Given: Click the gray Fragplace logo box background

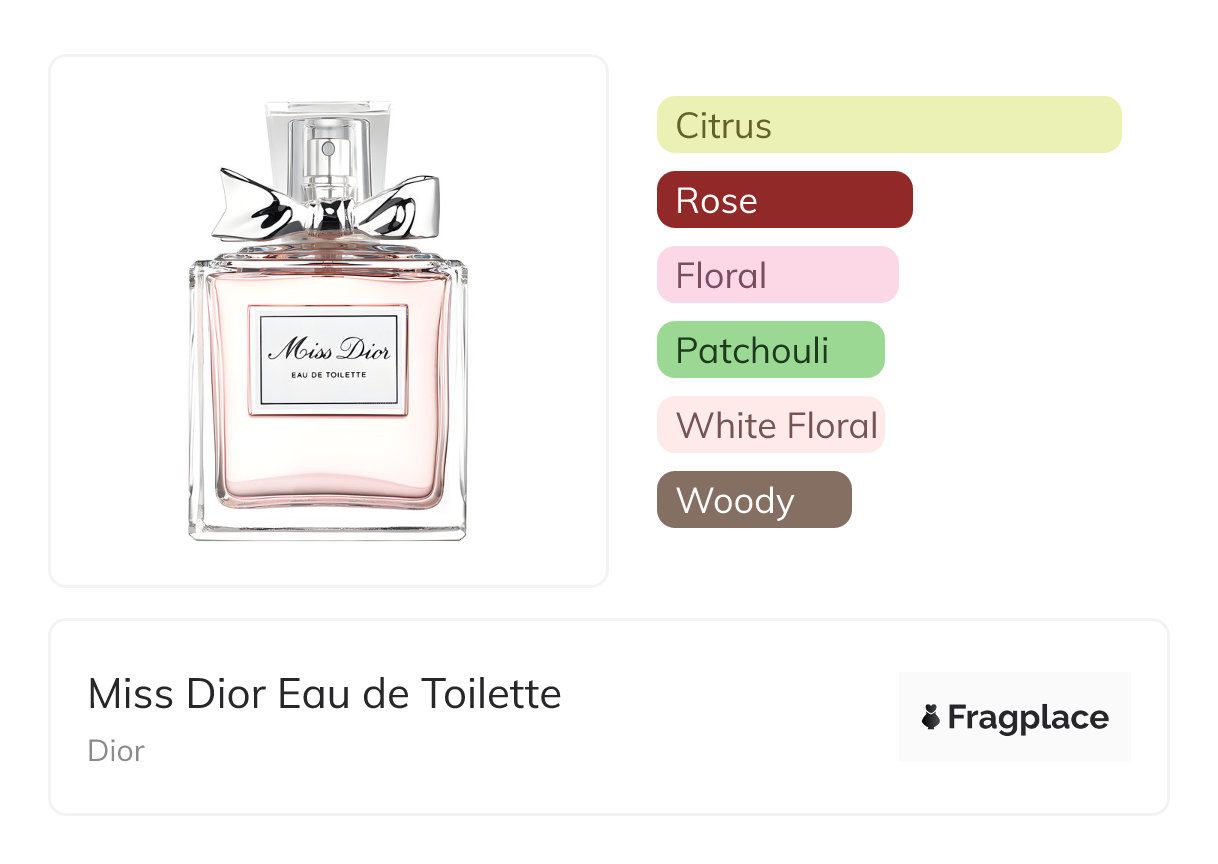Looking at the screenshot, I should tap(1015, 717).
